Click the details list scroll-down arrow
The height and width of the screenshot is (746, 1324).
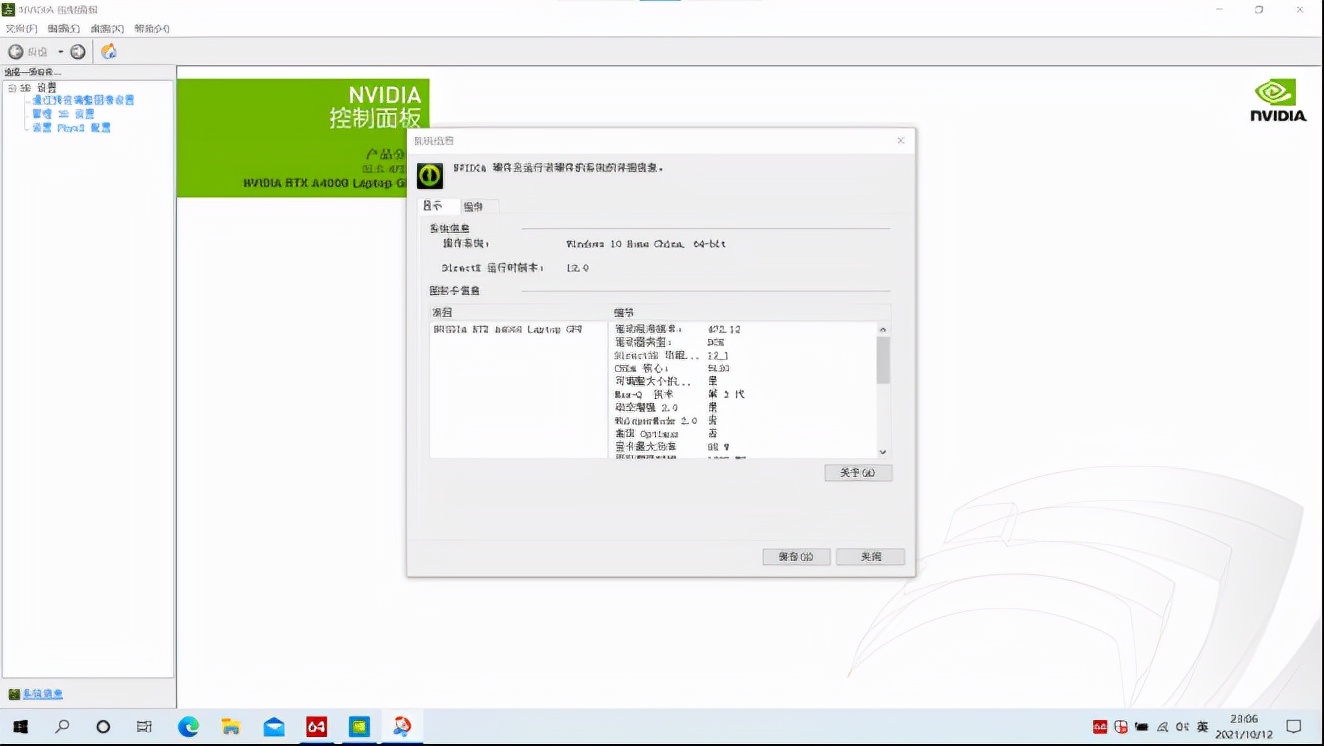click(x=883, y=452)
